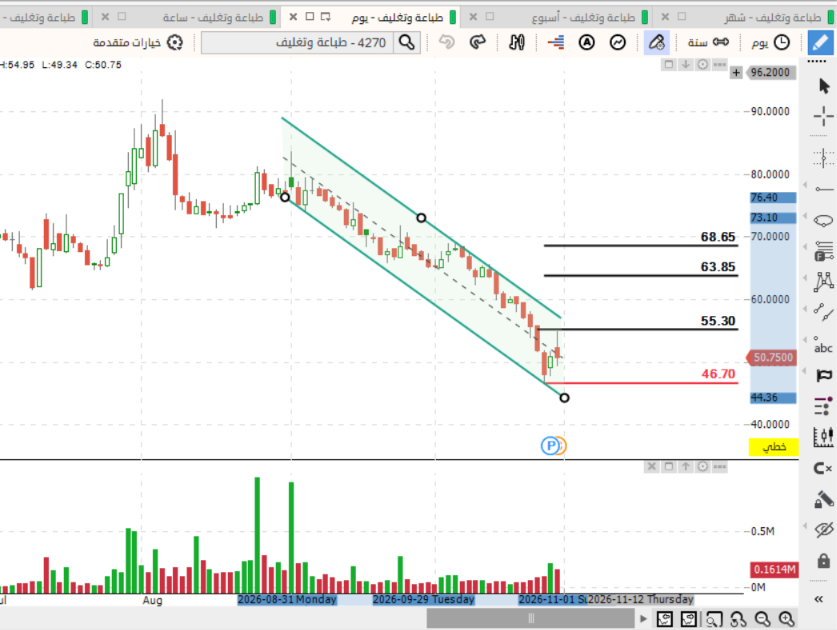Click the redo arrow icon
837x630 pixels.
[477, 42]
